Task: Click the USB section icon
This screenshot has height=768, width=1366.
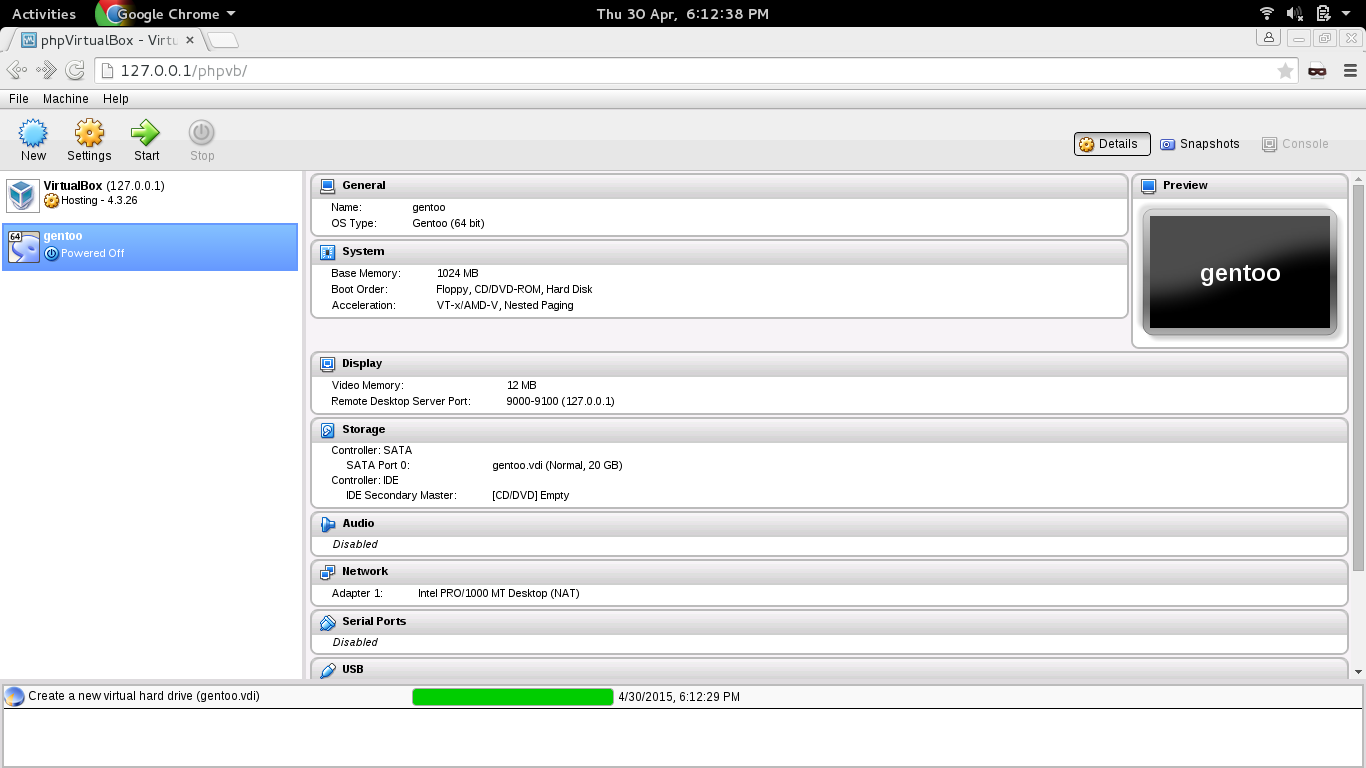Action: 327,670
